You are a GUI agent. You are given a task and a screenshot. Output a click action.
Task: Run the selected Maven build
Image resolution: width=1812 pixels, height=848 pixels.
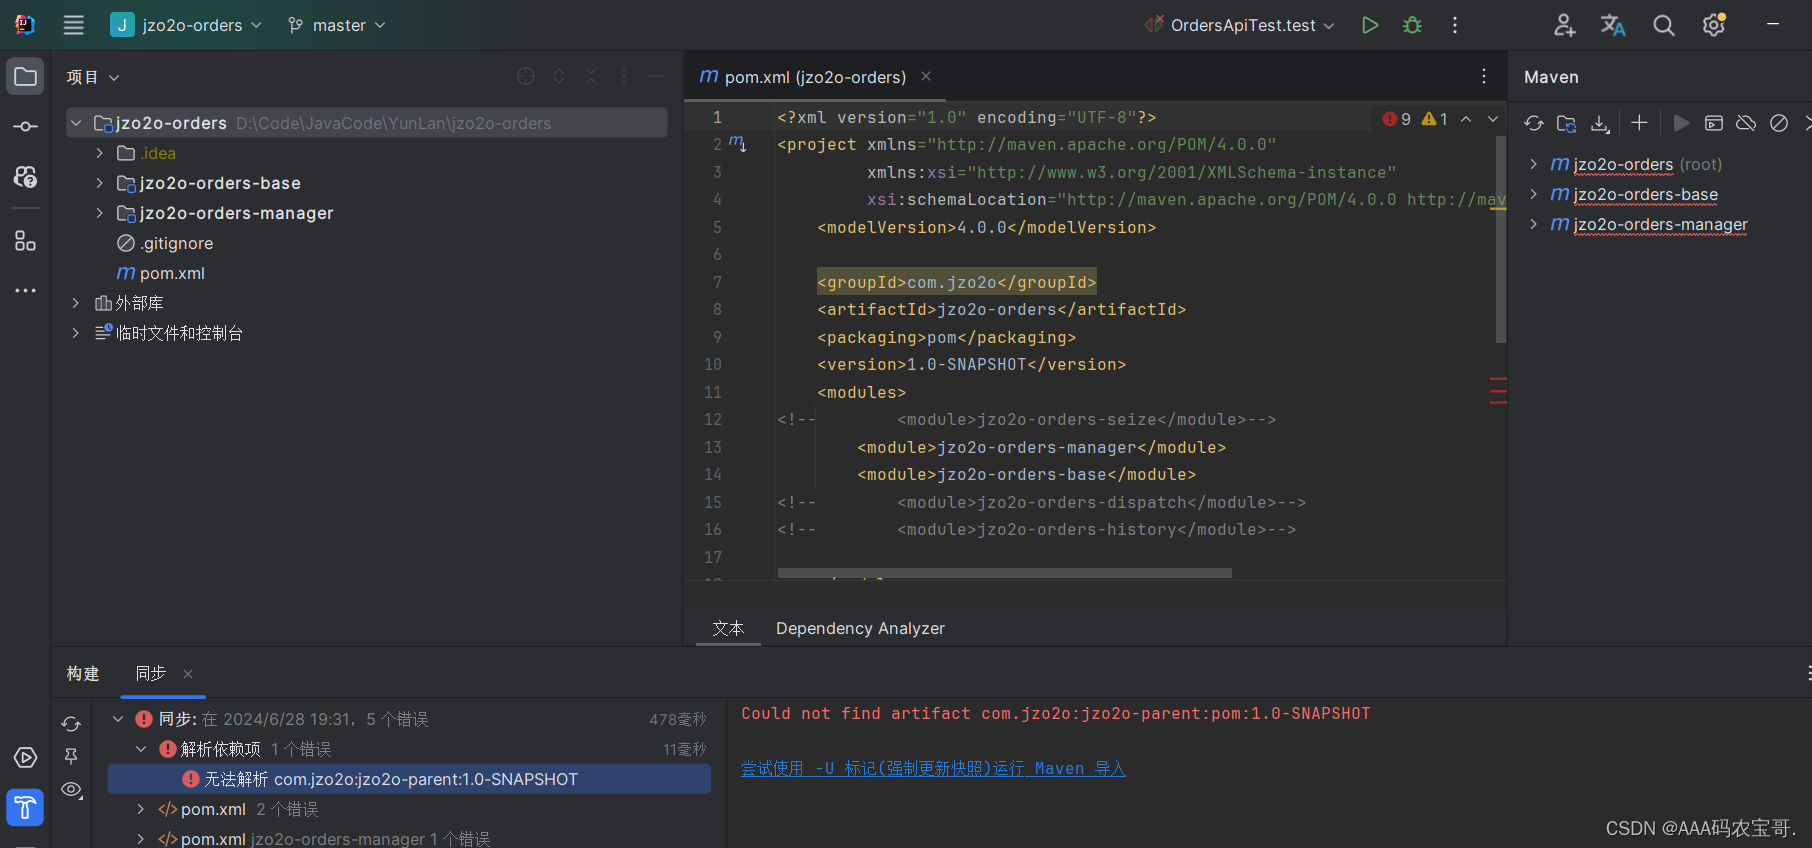pos(1681,123)
